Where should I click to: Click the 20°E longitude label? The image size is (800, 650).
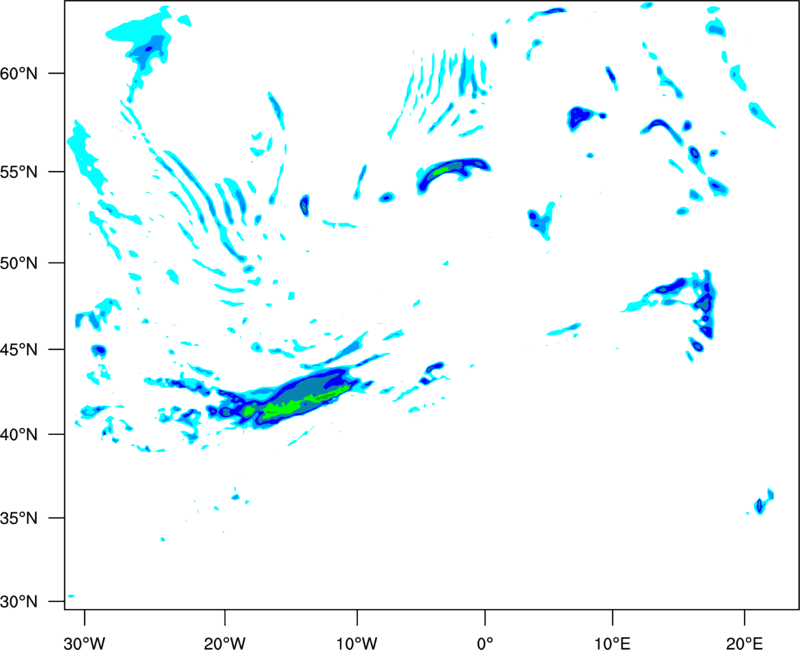744,643
